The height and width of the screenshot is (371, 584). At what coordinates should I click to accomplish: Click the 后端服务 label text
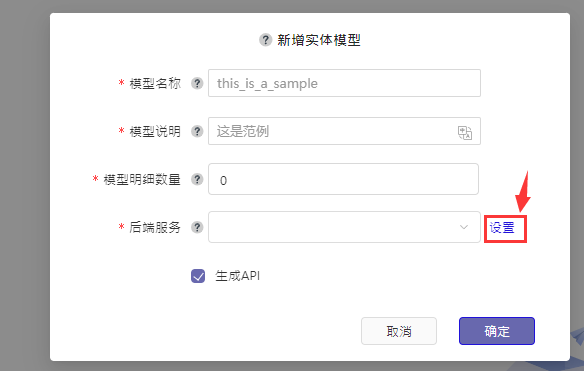point(155,227)
